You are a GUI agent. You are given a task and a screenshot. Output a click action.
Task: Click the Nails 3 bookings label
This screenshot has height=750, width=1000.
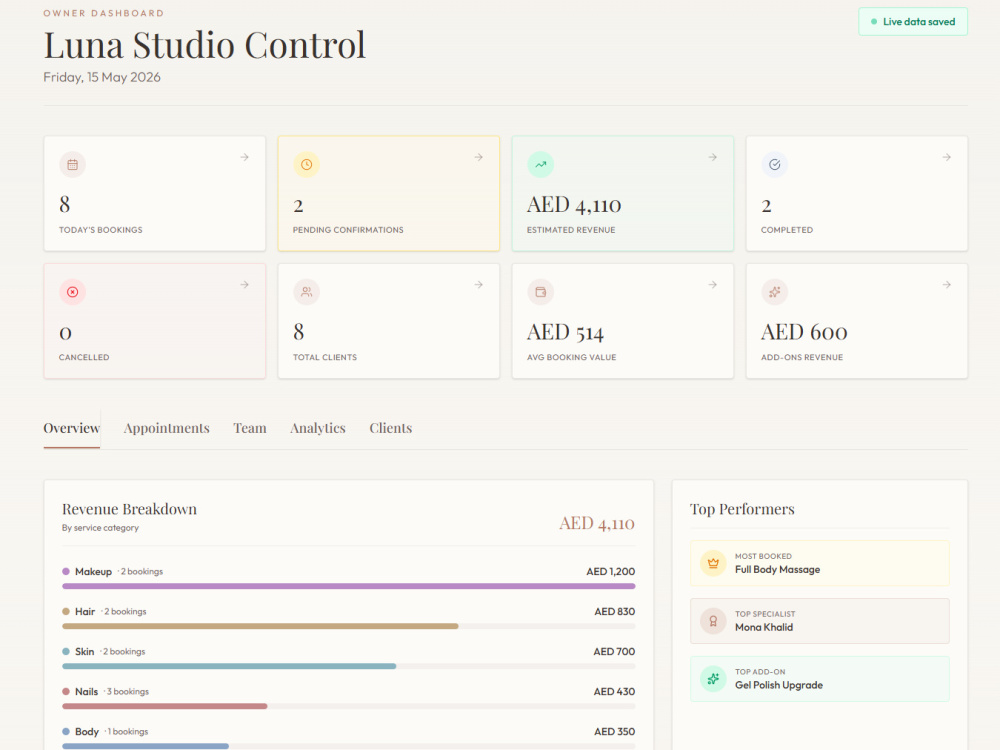click(112, 691)
